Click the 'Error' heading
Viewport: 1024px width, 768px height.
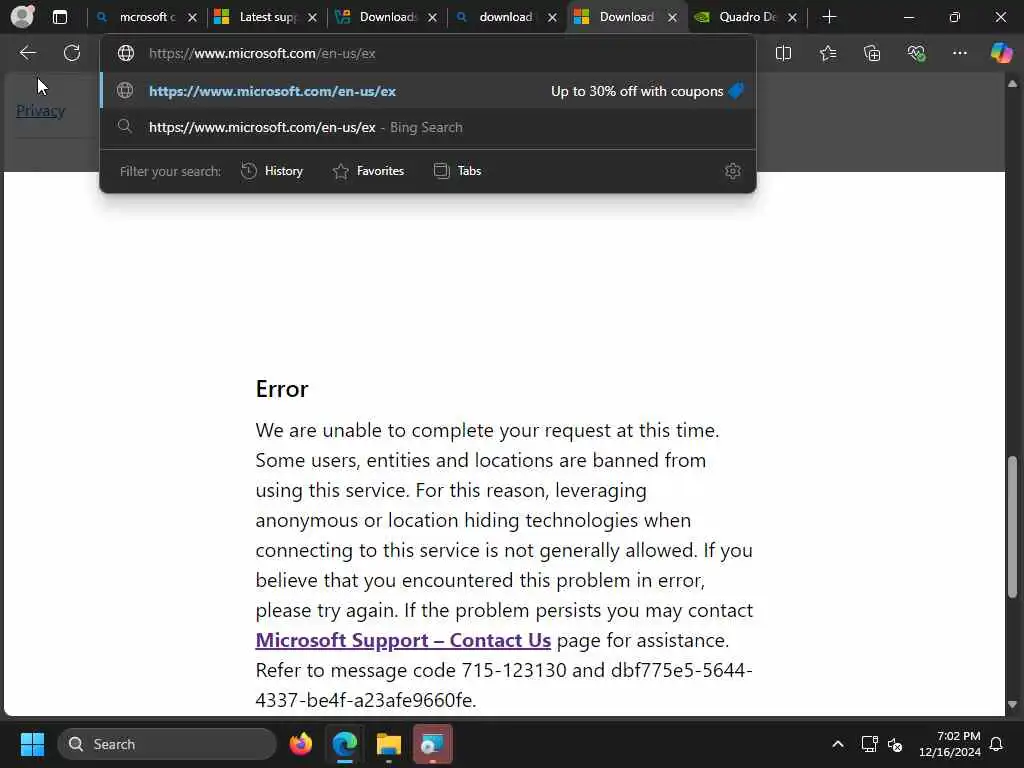(x=281, y=389)
